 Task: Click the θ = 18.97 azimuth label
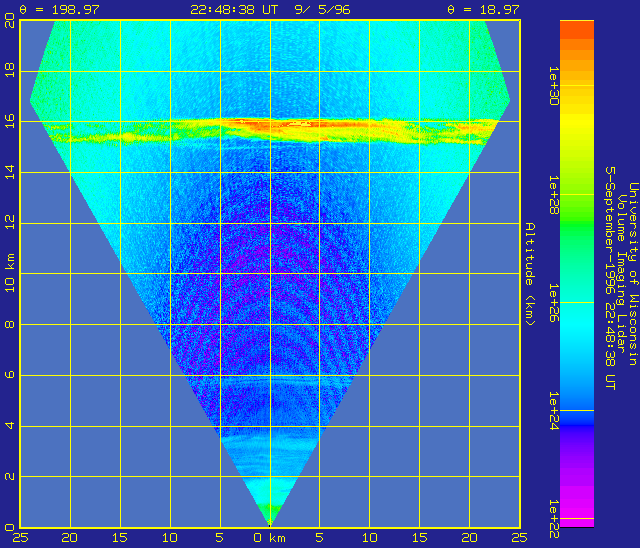click(483, 9)
